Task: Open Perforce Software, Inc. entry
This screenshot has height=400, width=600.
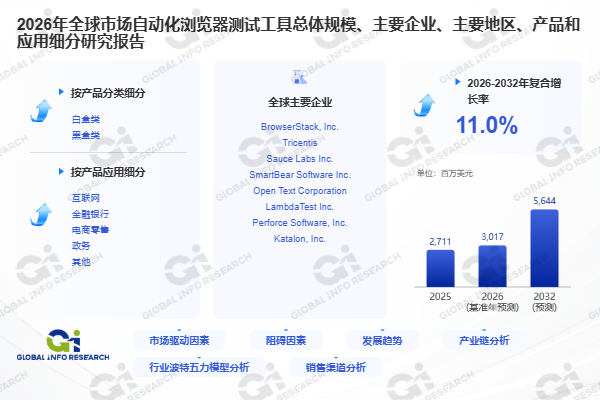Action: pos(300,223)
